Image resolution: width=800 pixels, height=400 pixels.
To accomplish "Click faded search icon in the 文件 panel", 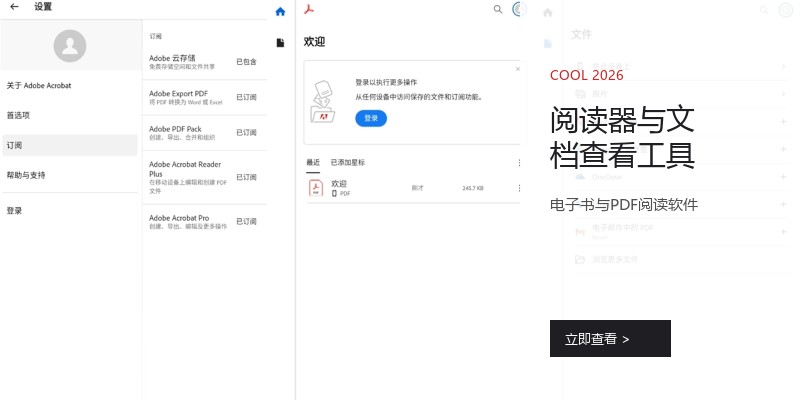I will click(x=764, y=10).
